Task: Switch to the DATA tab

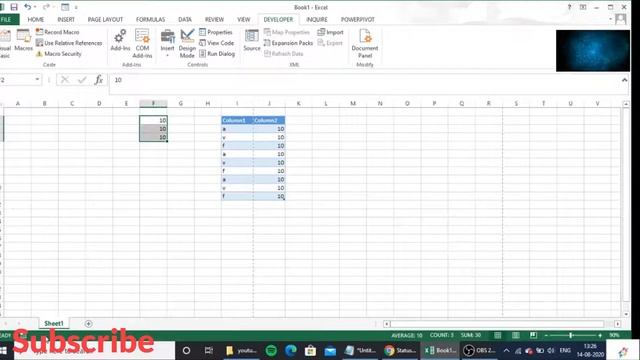Action: tap(184, 19)
